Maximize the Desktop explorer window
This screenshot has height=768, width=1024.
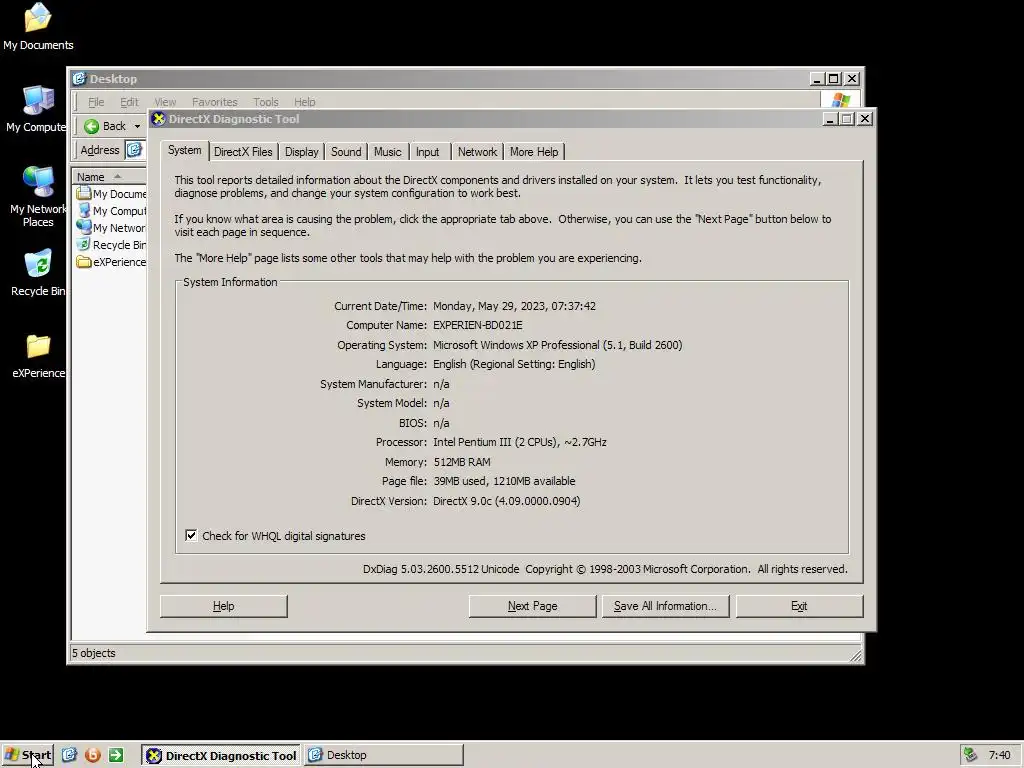834,79
